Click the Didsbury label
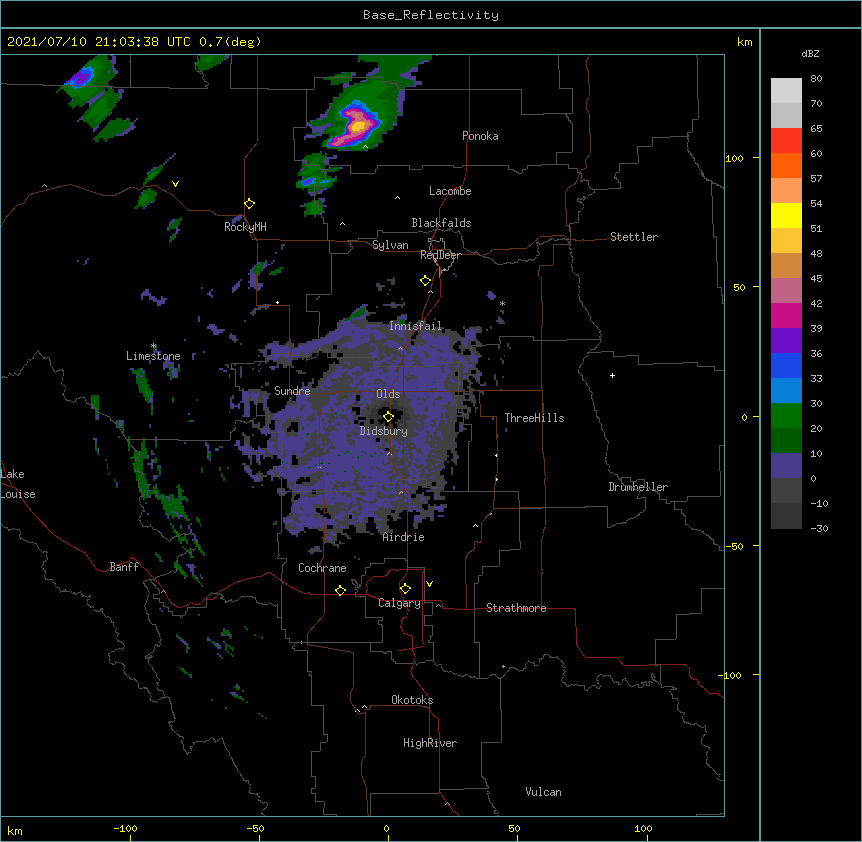Image resolution: width=862 pixels, height=842 pixels. point(384,431)
